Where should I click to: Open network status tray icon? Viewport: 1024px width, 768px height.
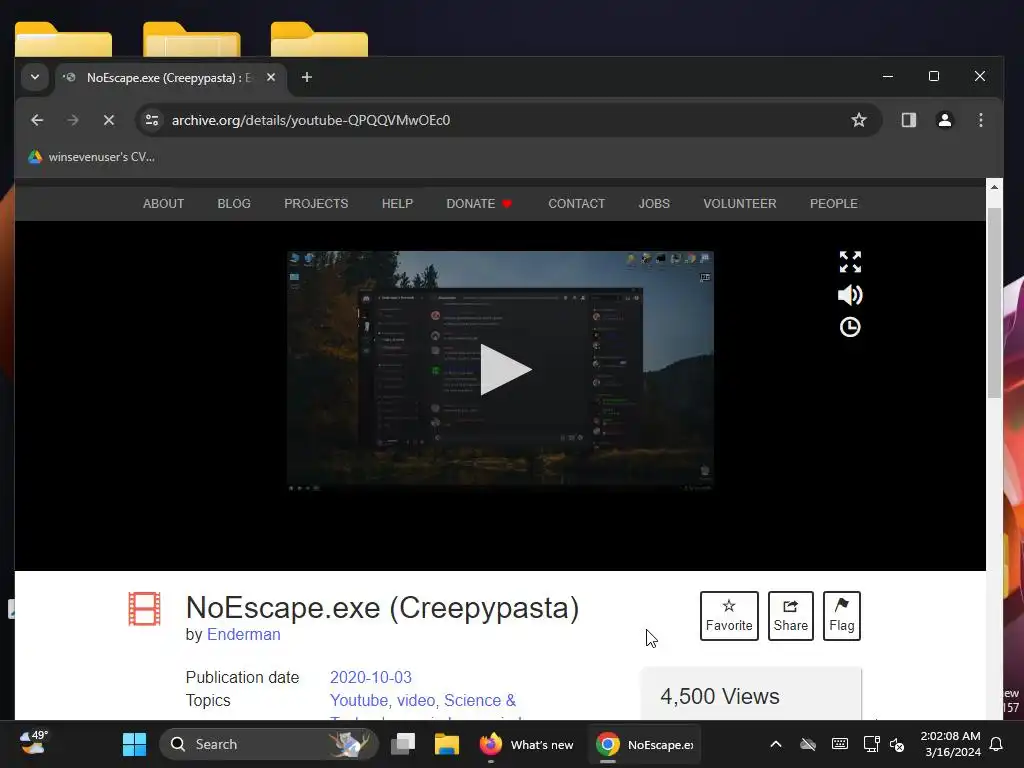[x=871, y=744]
